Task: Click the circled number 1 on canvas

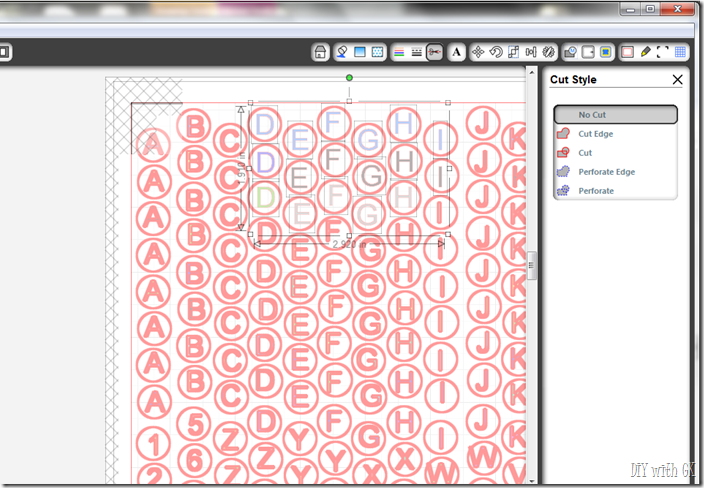Action: 154,444
